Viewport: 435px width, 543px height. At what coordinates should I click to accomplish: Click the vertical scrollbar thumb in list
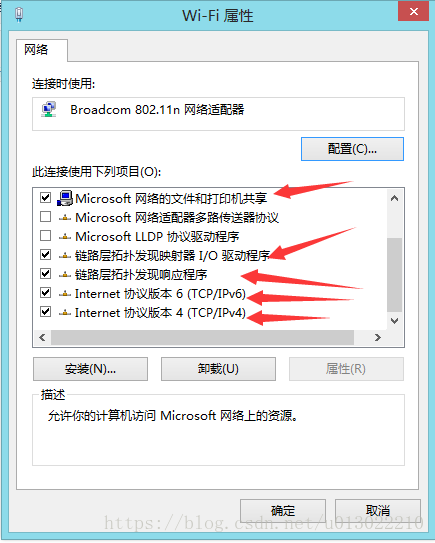click(394, 275)
